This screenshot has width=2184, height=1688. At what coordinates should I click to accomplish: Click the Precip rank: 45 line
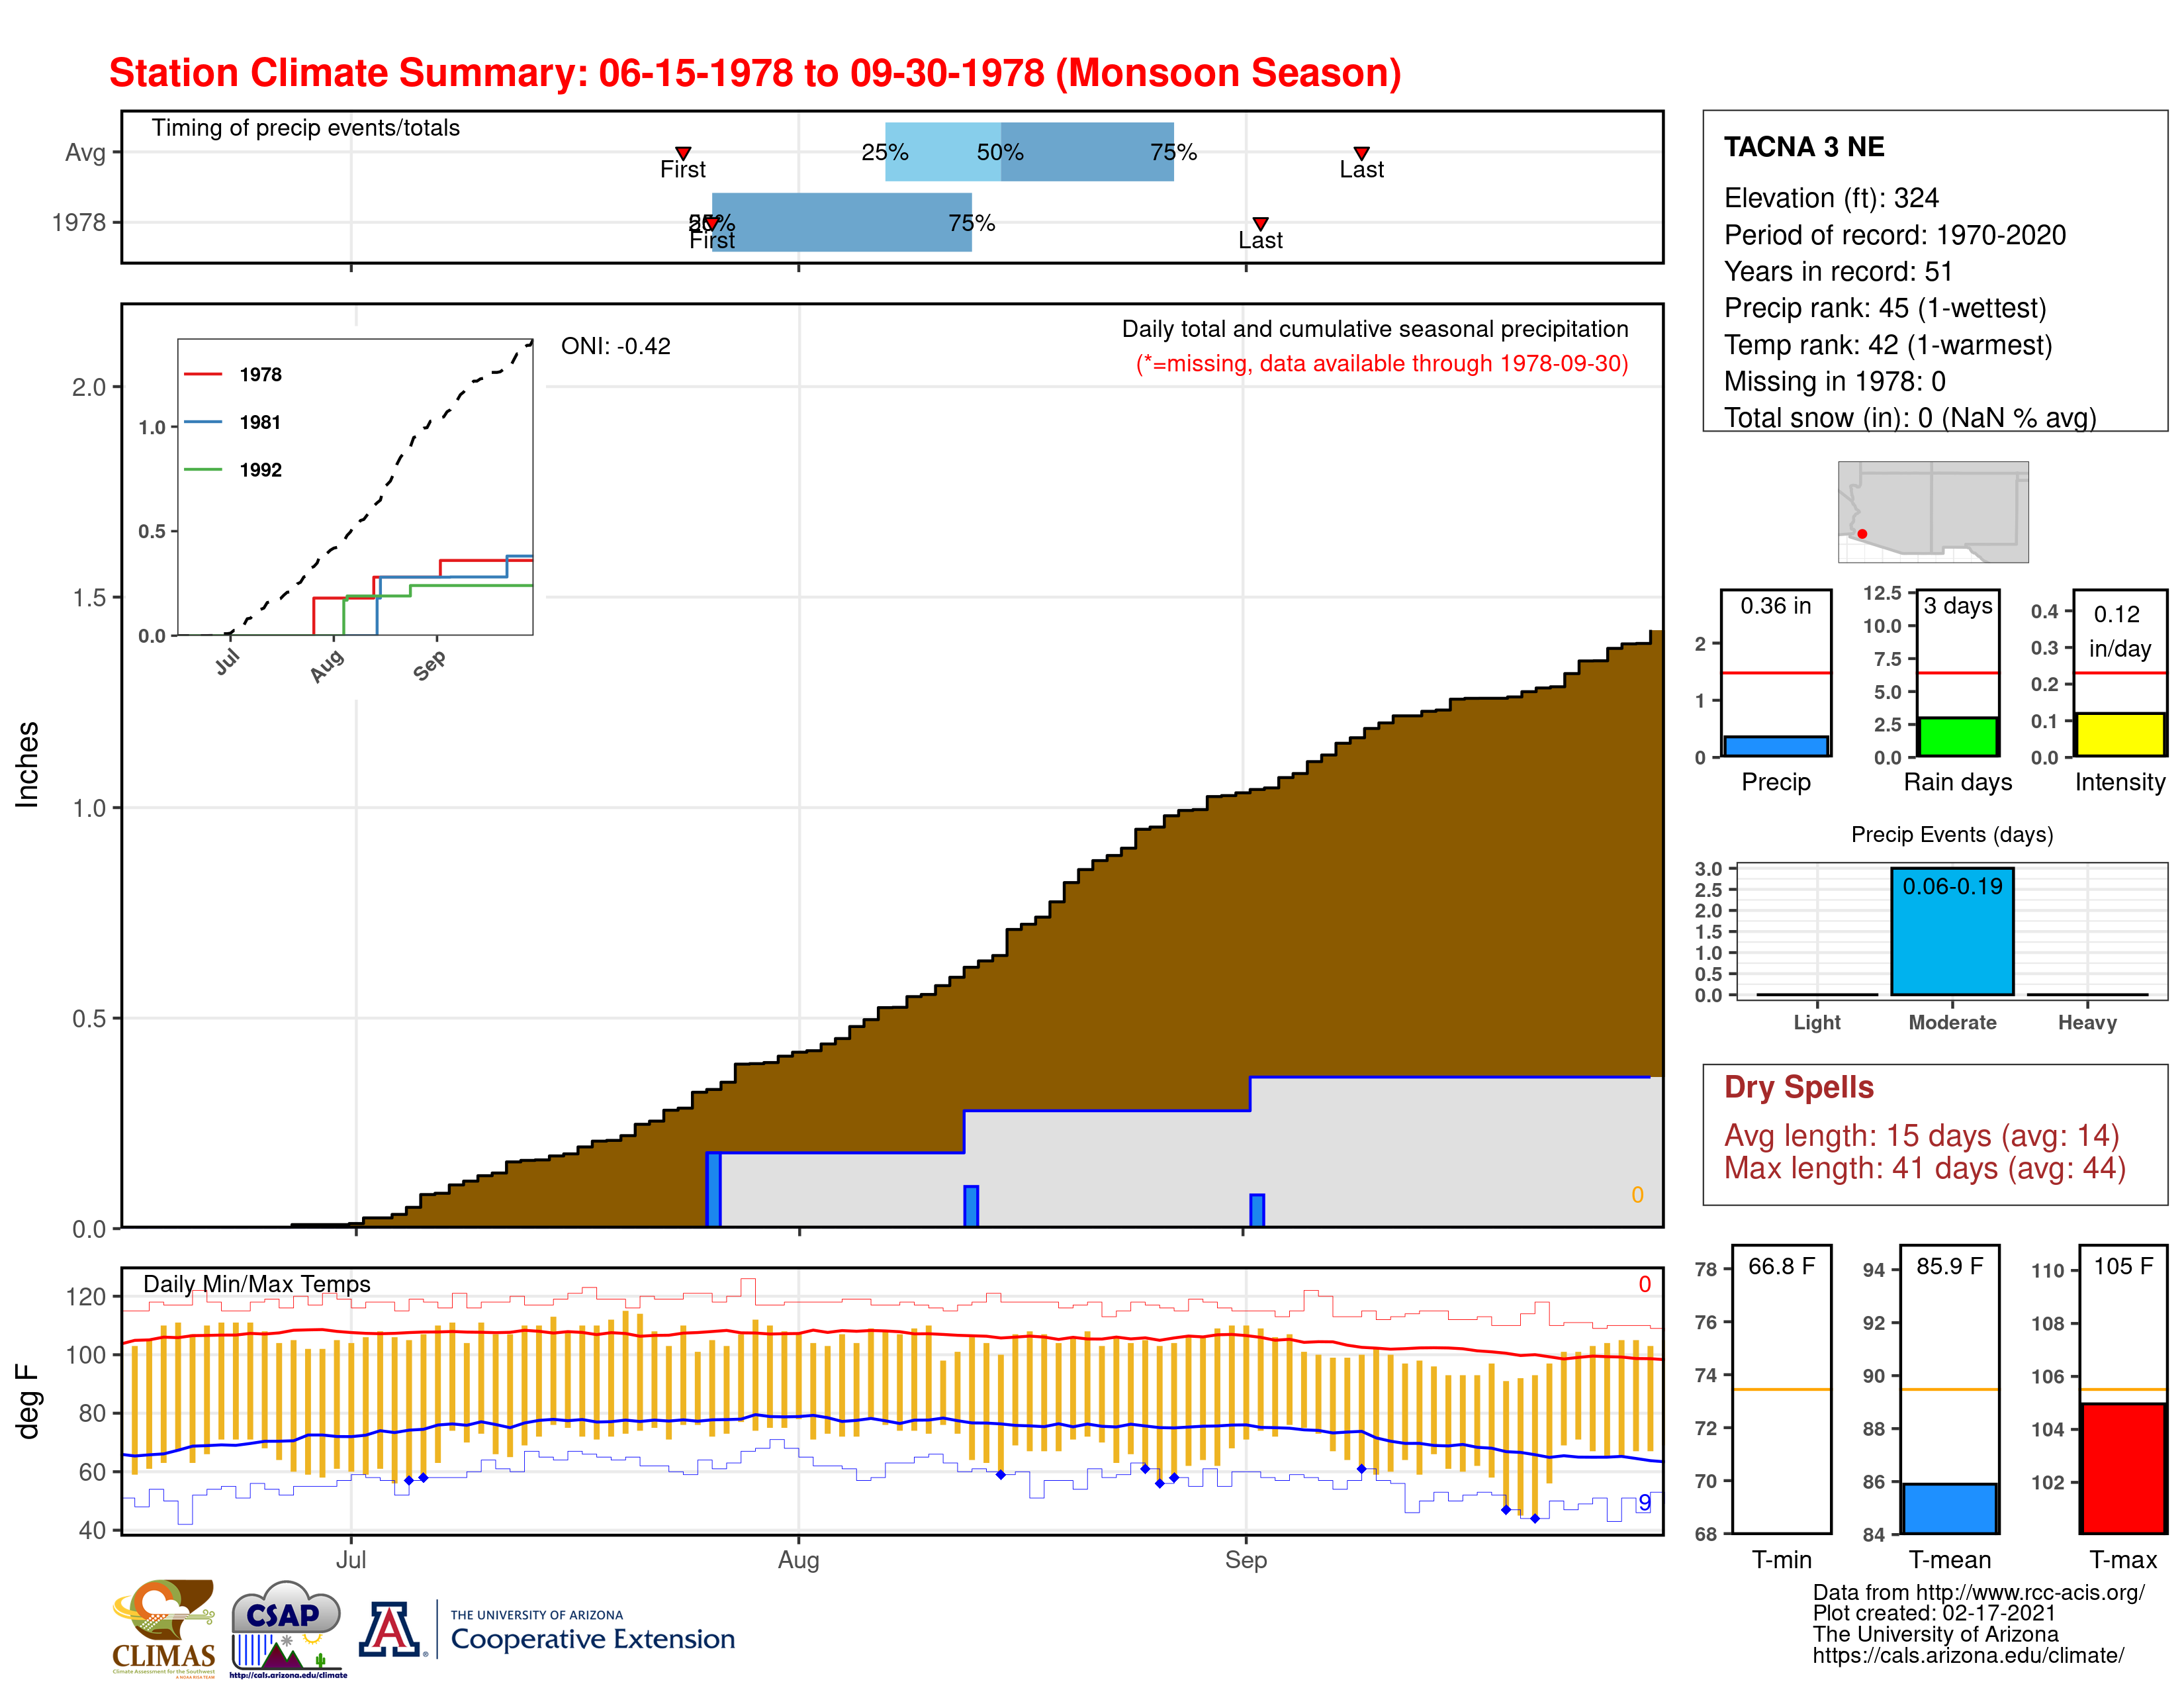[x=1885, y=308]
